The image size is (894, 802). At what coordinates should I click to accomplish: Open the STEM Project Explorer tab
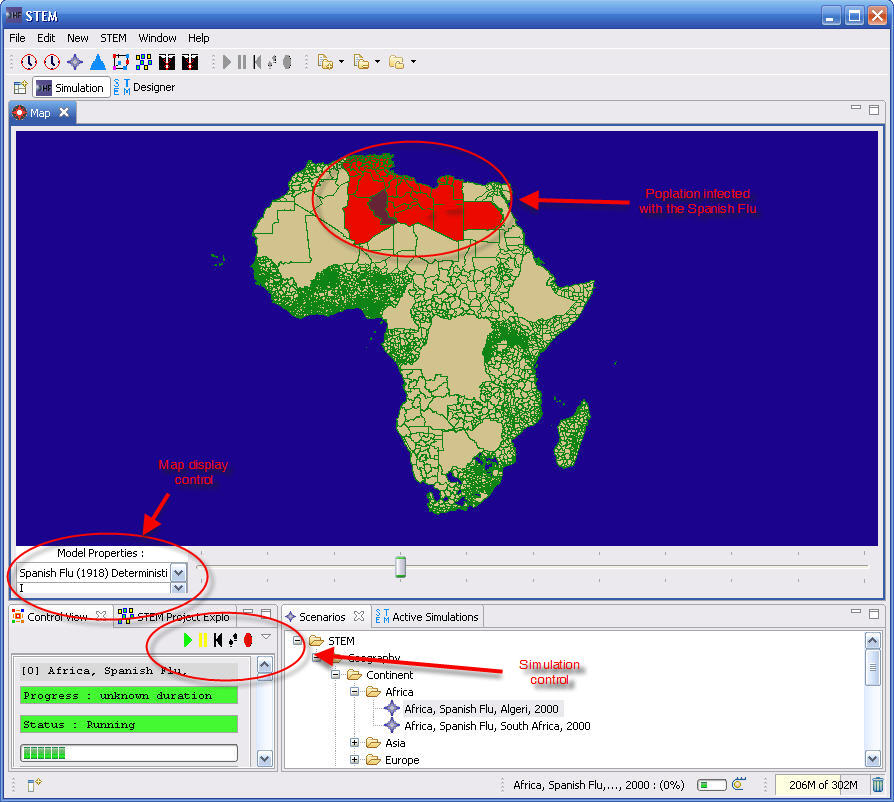(174, 617)
